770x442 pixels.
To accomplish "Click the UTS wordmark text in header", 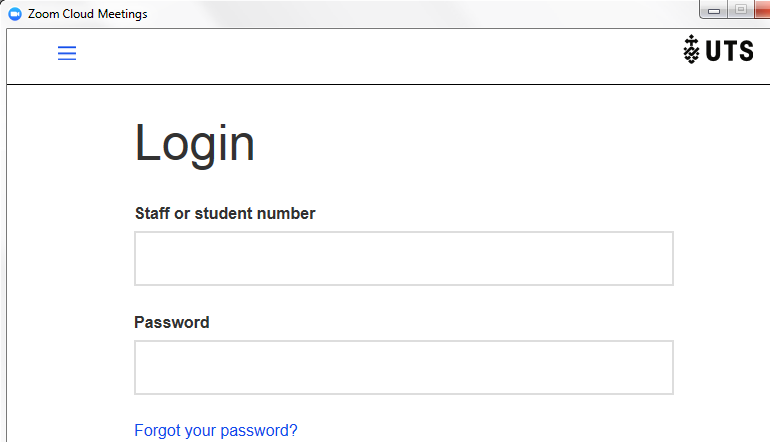I will point(729,52).
